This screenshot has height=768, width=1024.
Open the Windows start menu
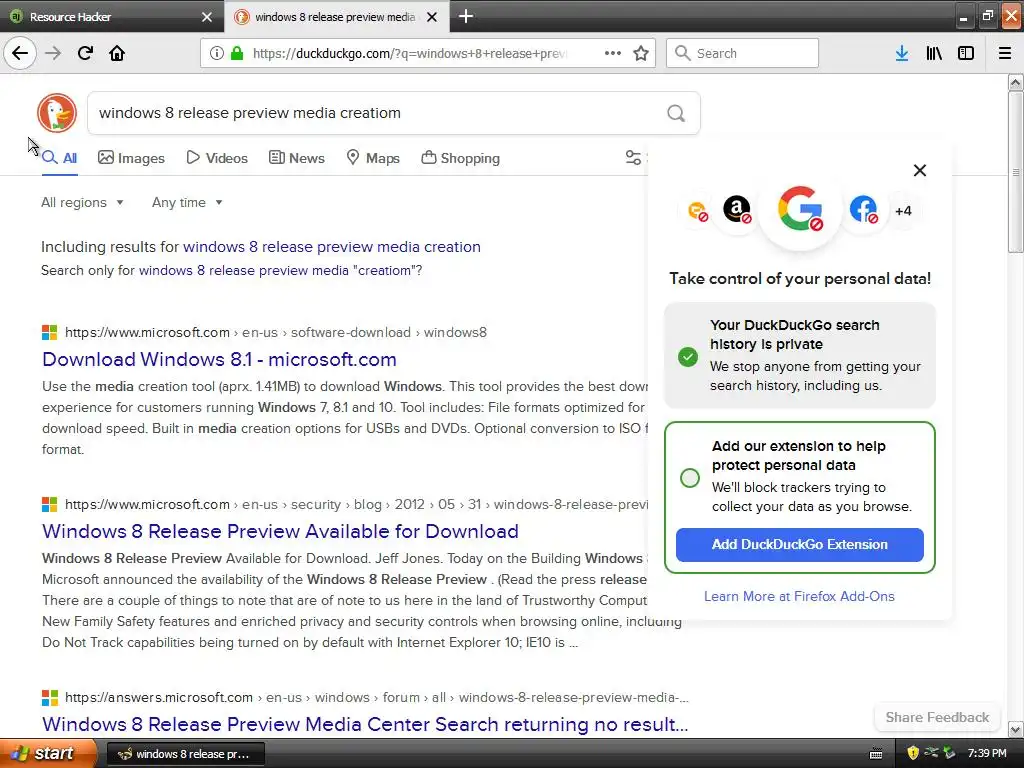click(48, 753)
